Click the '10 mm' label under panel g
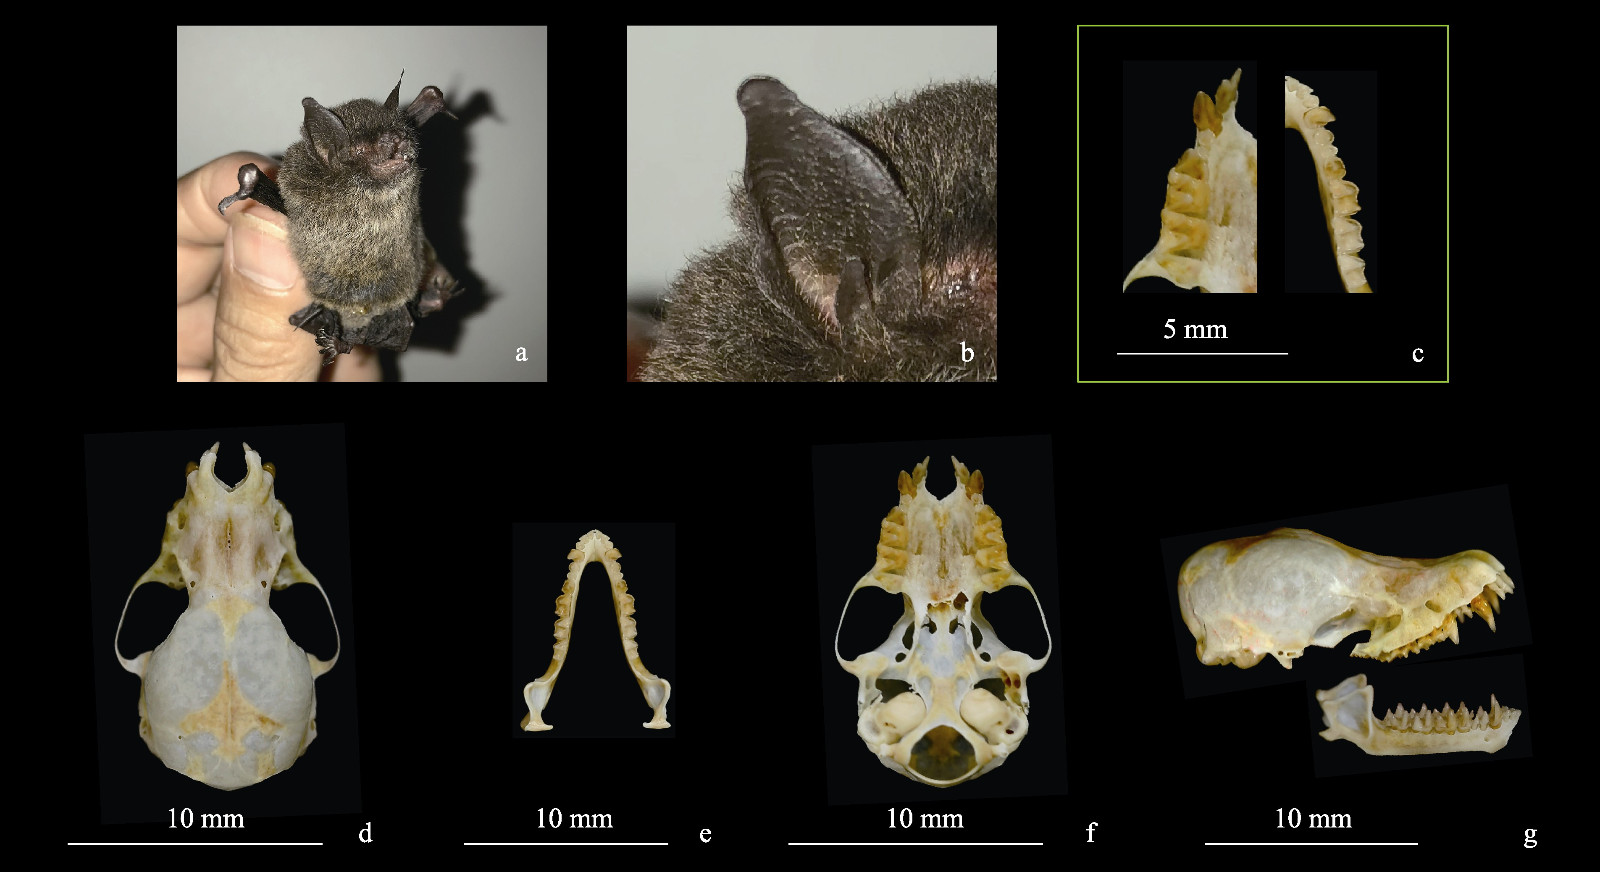The height and width of the screenshot is (872, 1600). tap(1313, 818)
